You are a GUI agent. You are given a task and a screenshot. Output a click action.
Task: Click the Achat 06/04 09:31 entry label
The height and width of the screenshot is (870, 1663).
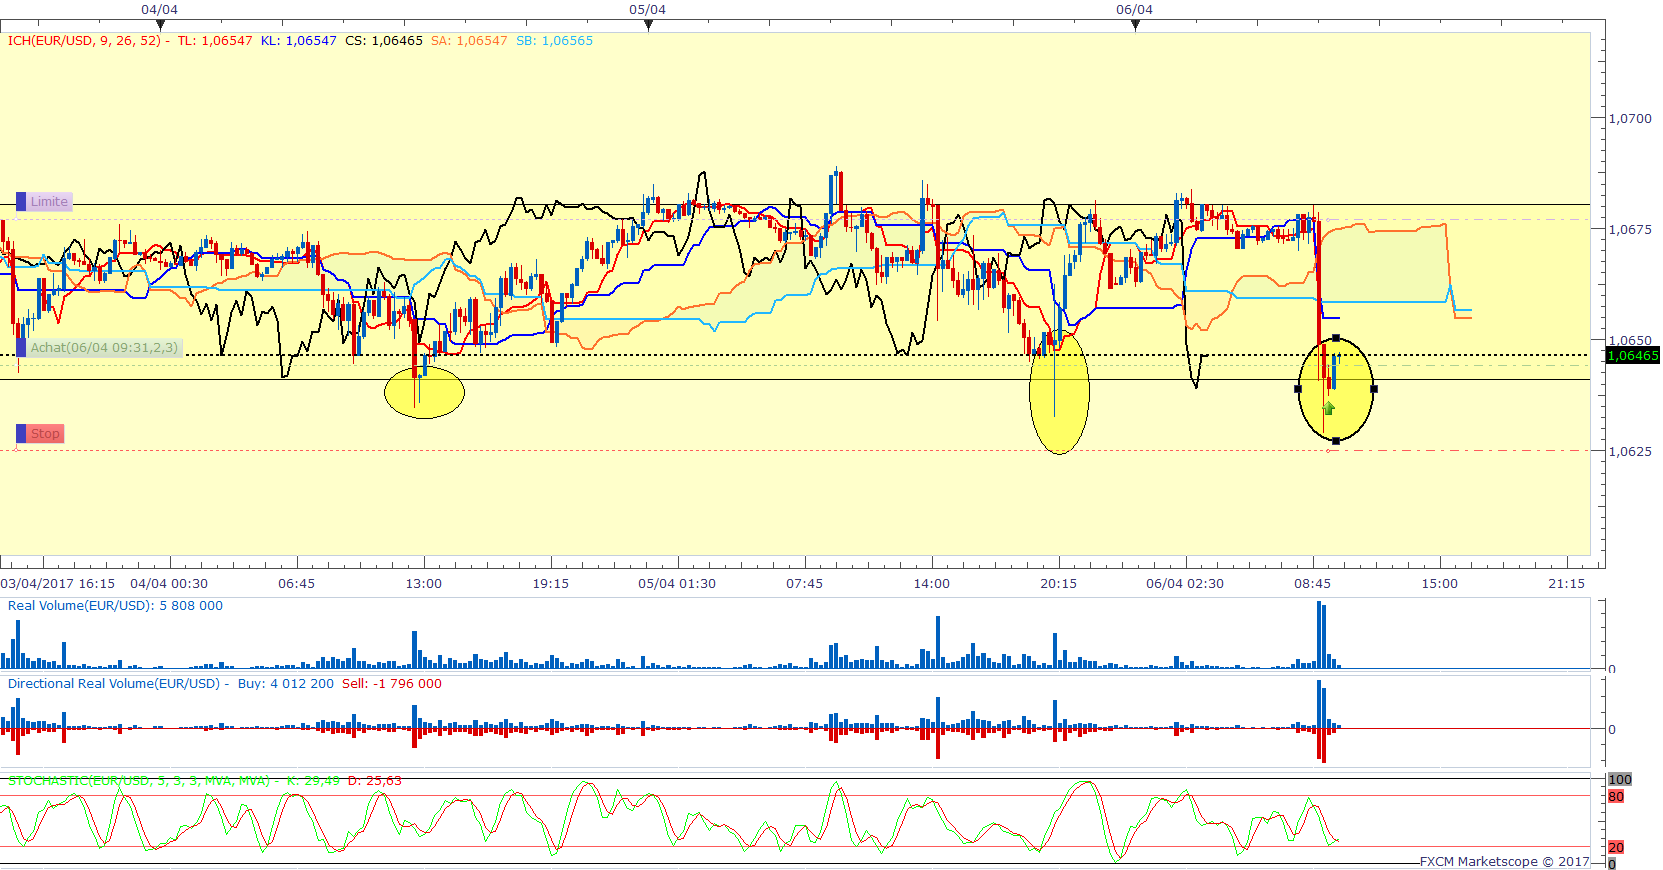(x=103, y=348)
